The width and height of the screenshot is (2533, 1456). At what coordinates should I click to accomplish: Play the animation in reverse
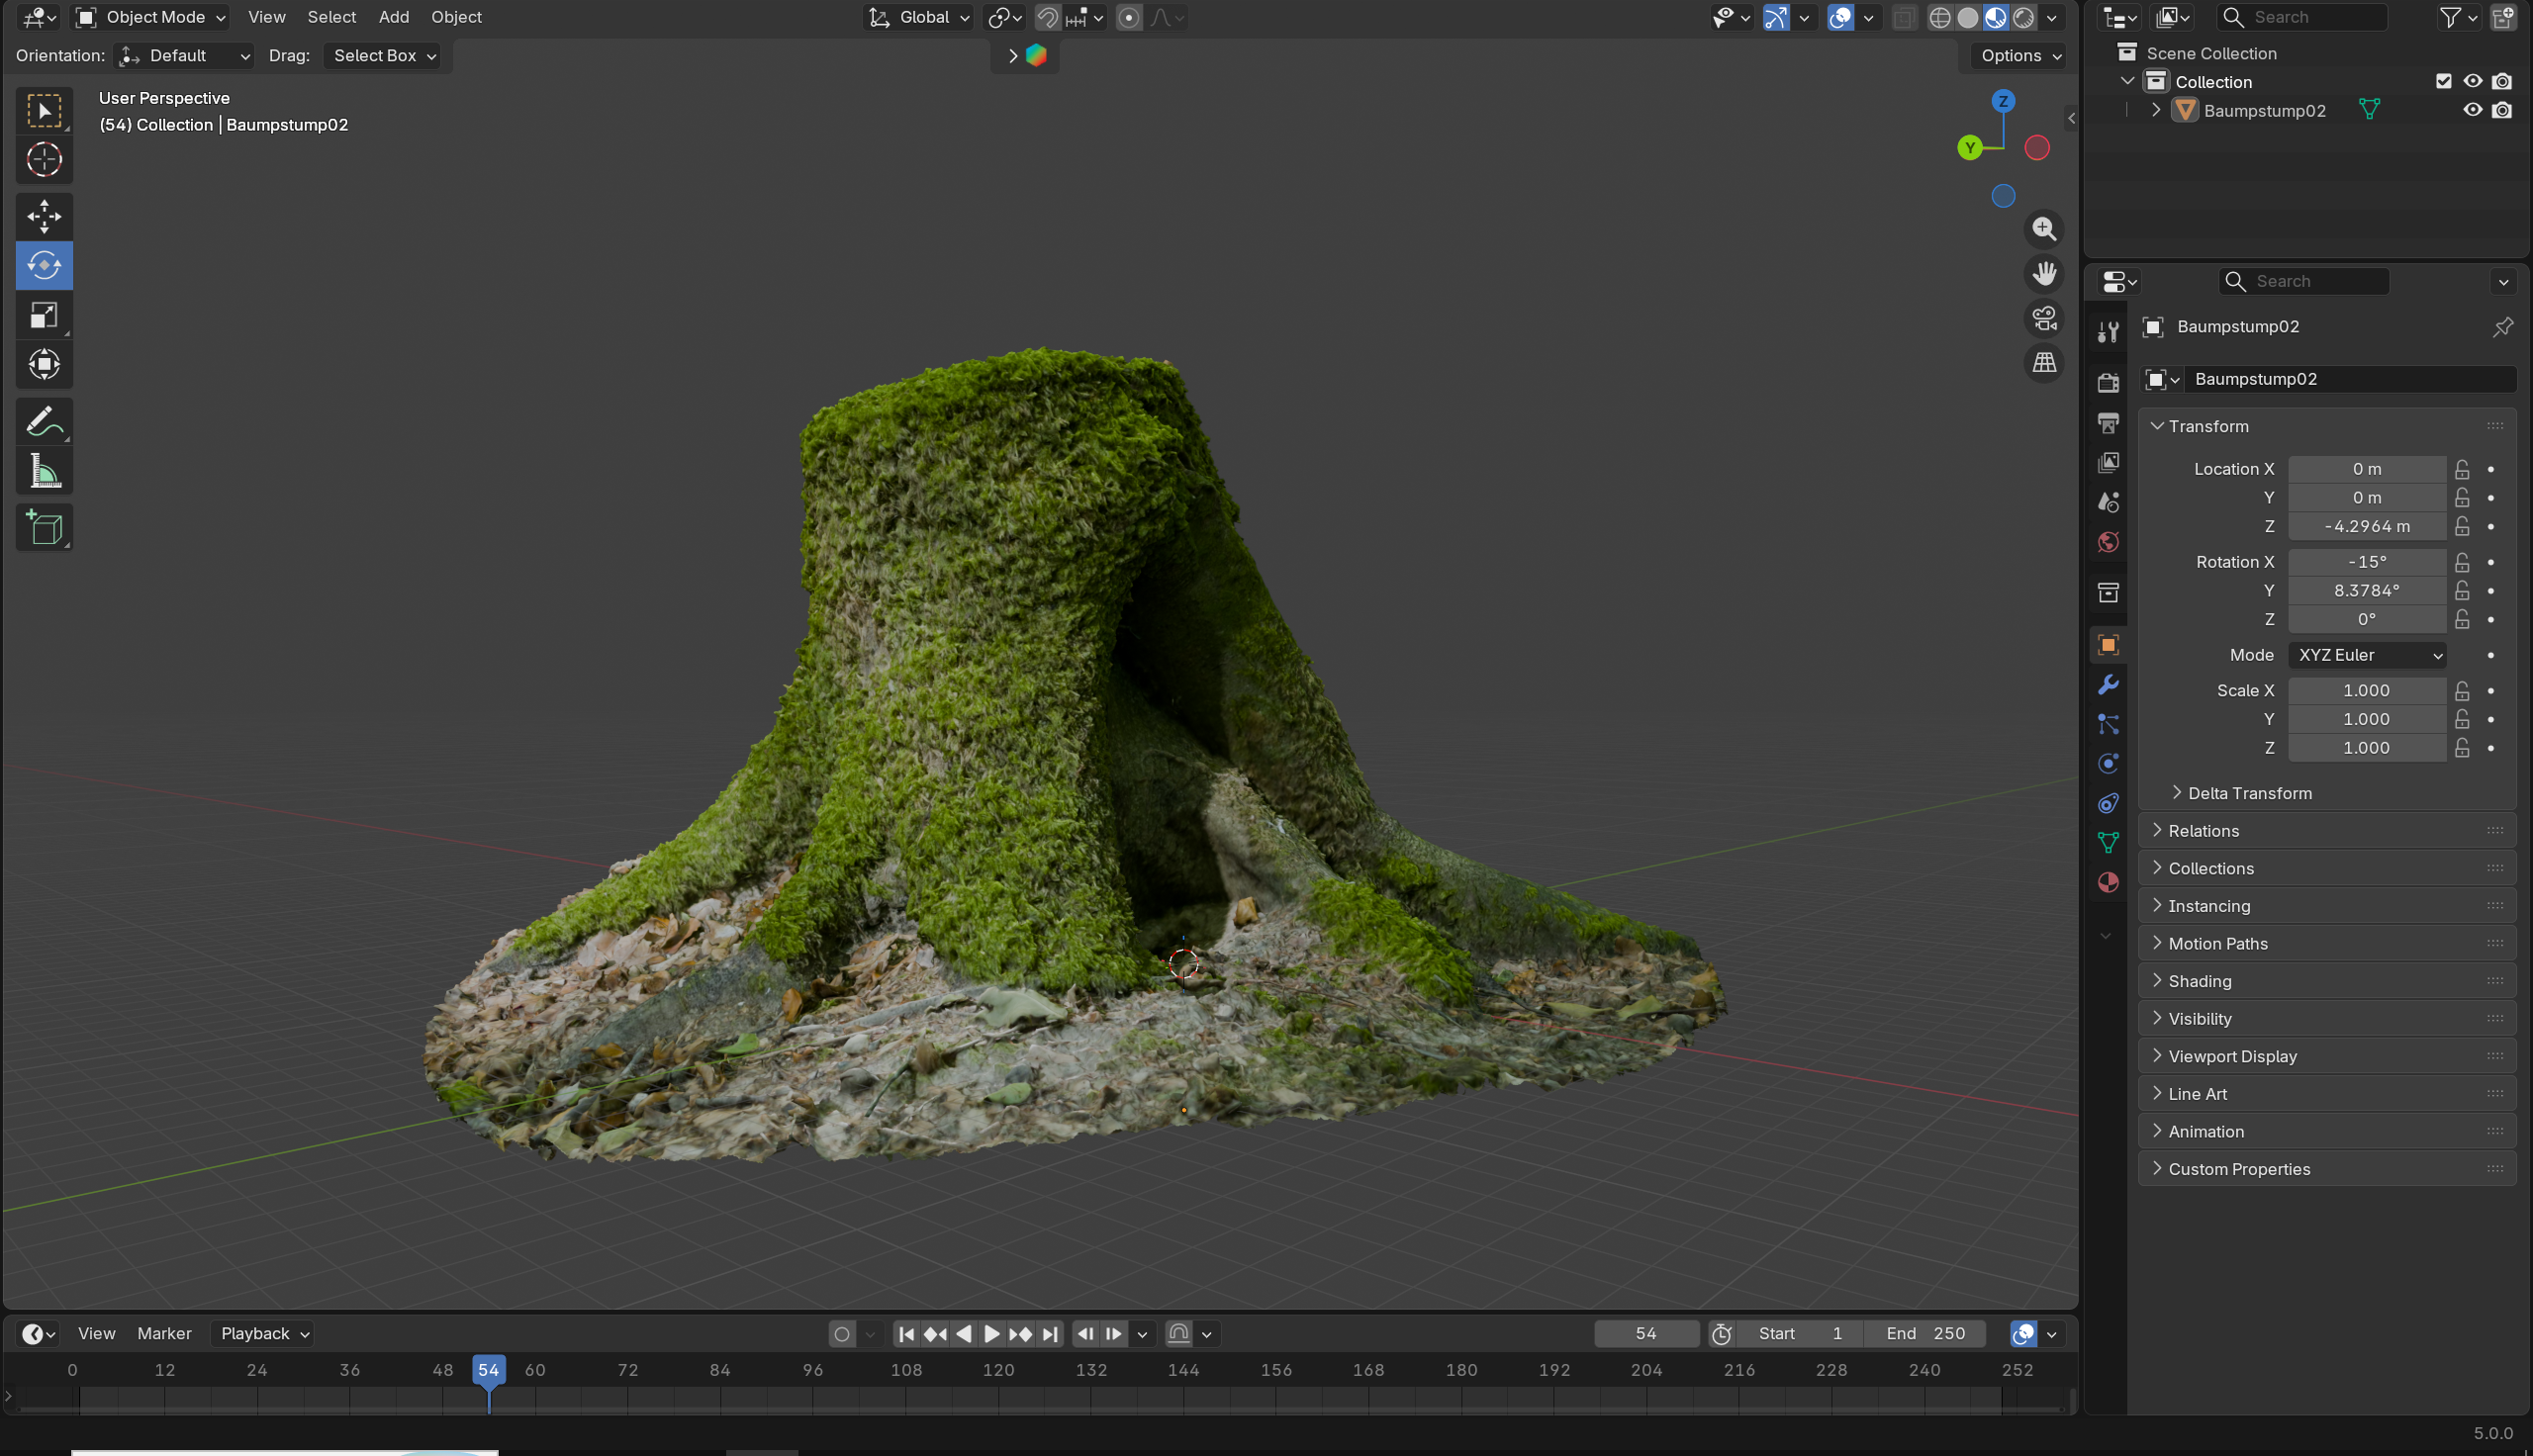(963, 1334)
